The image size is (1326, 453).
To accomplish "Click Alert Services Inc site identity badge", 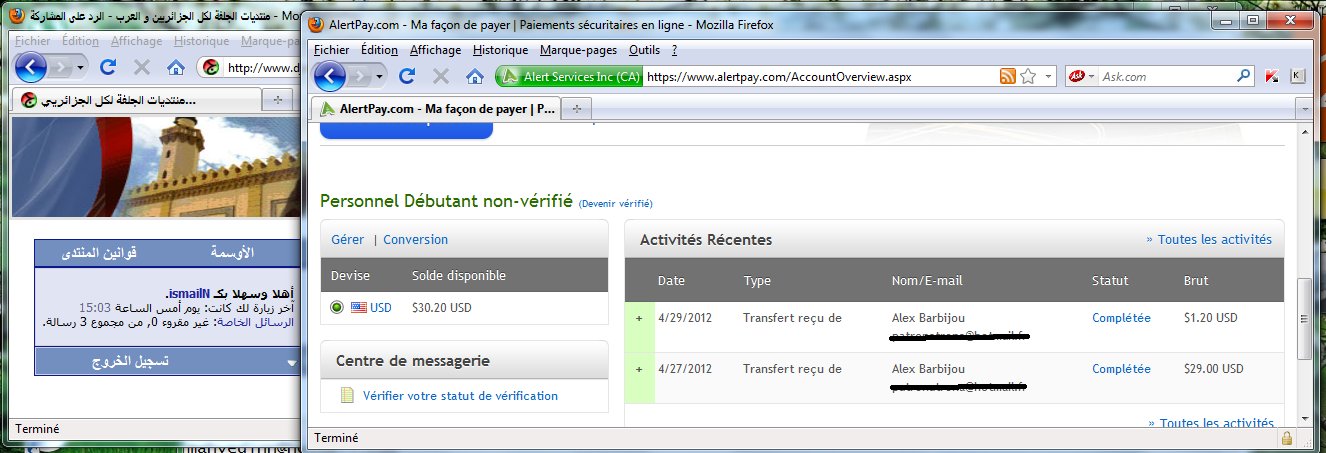I will [x=569, y=76].
